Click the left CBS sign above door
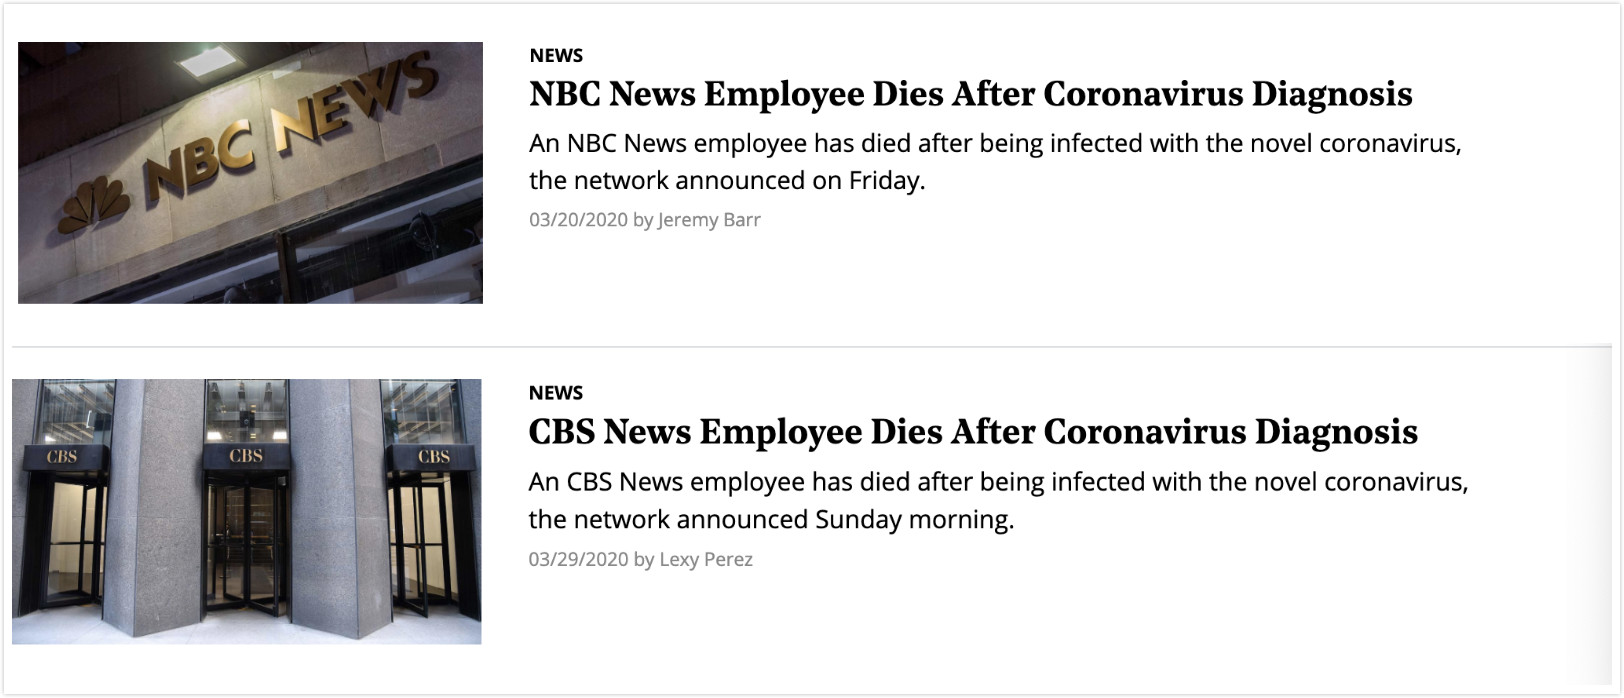Viewport: 1624px width, 698px height. [x=62, y=456]
